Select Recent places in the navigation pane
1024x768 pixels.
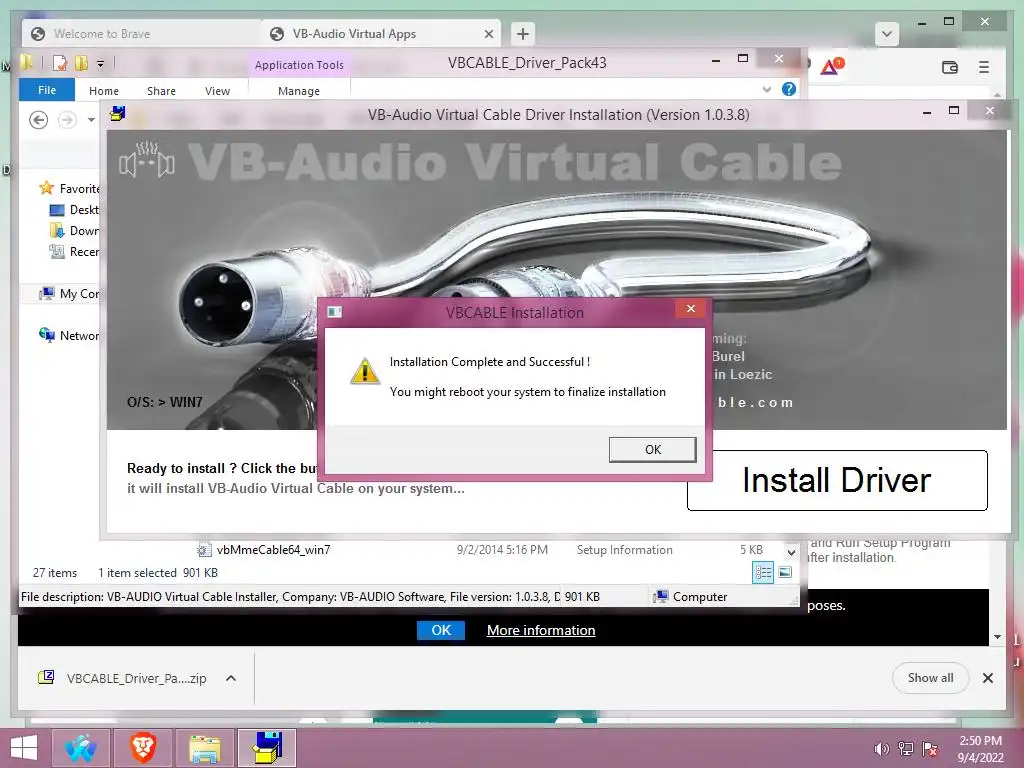point(74,251)
